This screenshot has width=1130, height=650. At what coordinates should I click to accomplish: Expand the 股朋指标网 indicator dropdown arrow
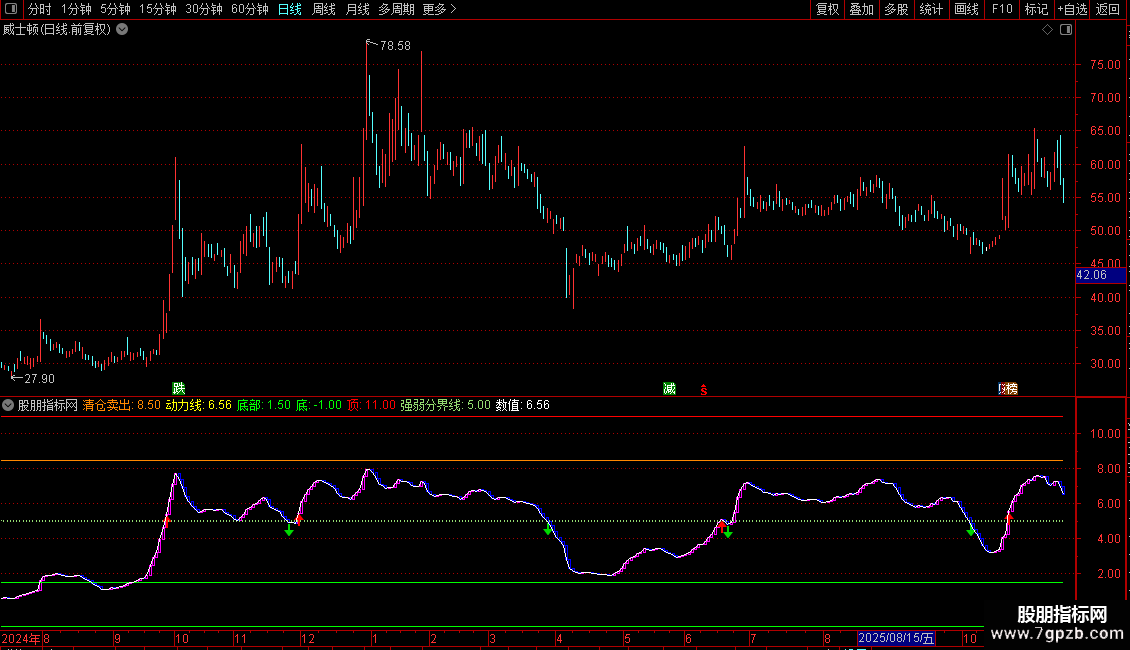coord(8,405)
